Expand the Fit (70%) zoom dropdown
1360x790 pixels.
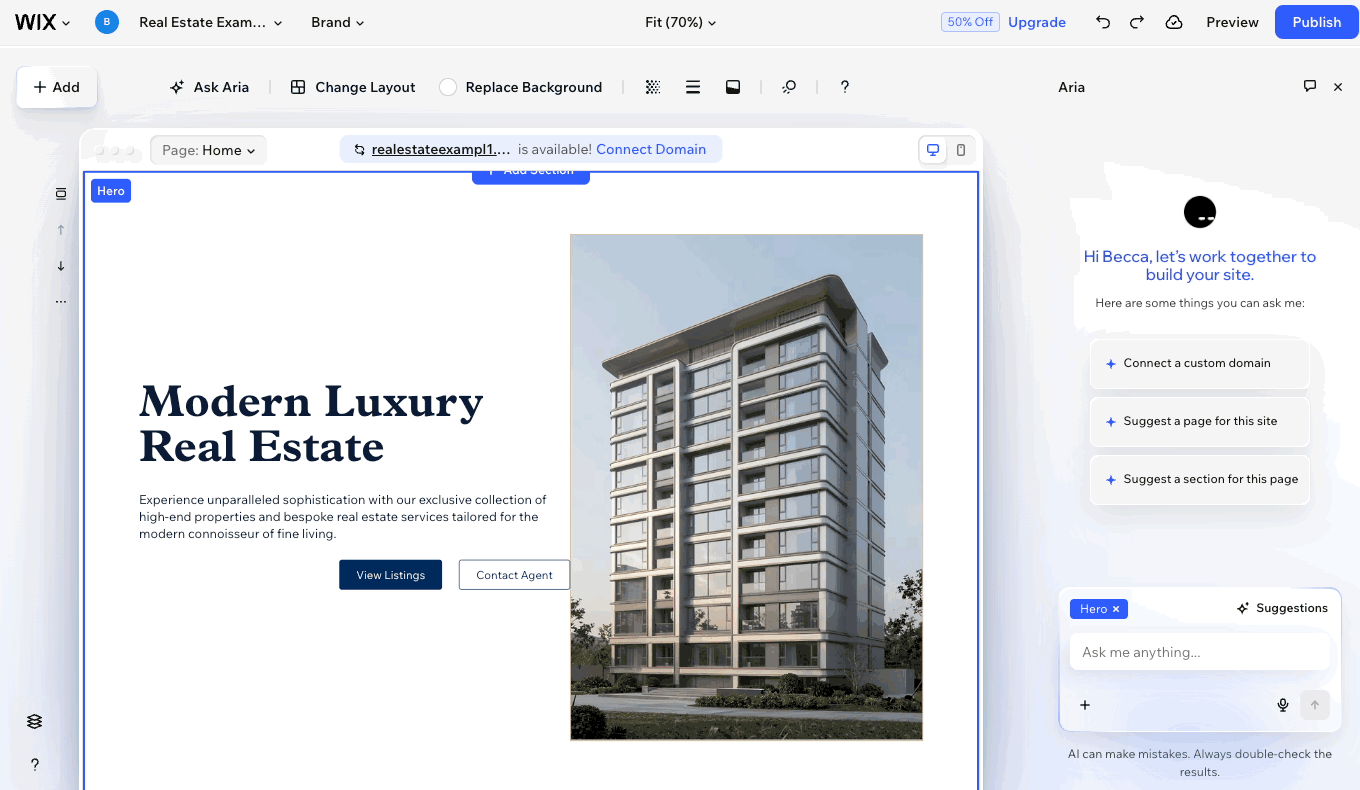[680, 22]
